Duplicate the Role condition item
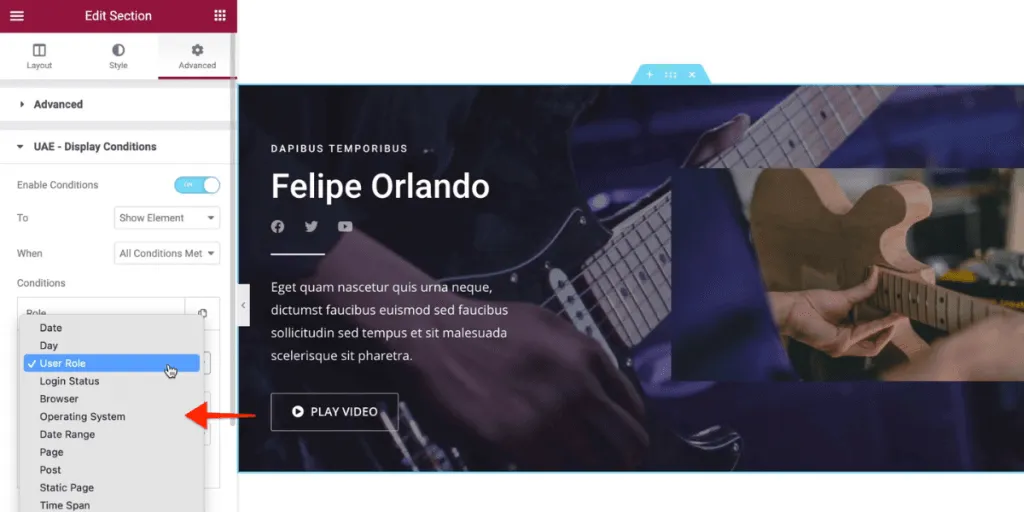1024x512 pixels. click(202, 313)
